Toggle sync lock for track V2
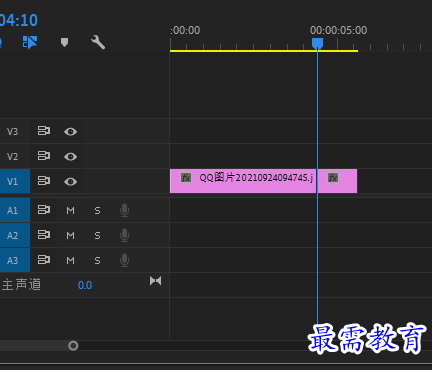Screen dimensions: 432x370 [44, 156]
